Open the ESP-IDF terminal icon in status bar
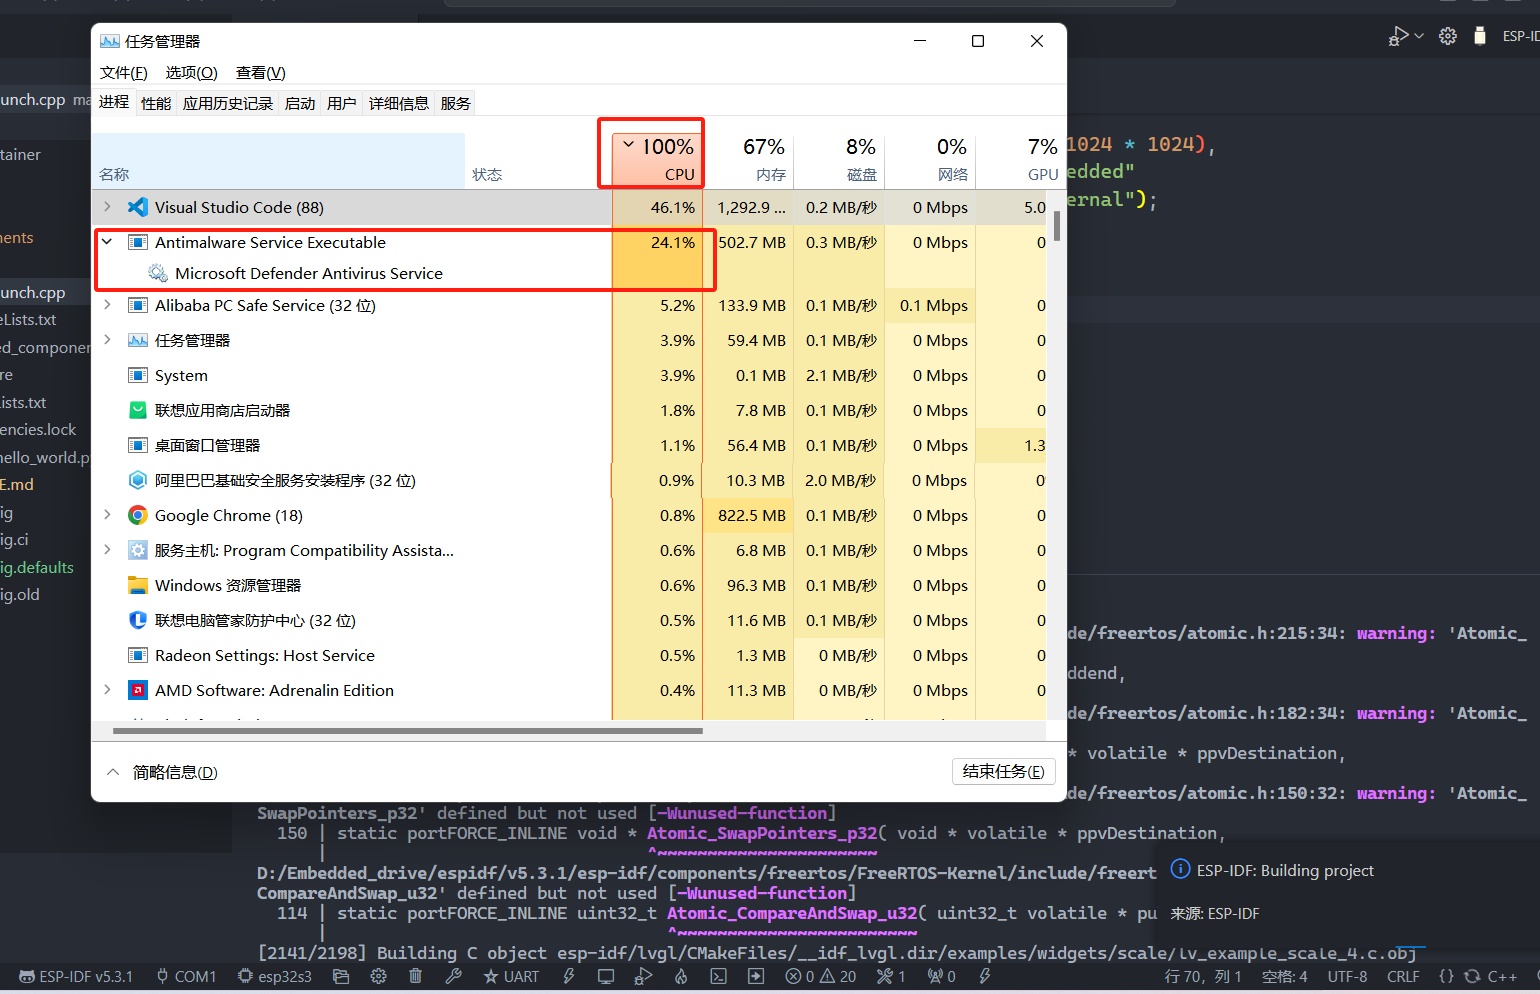Viewport: 1540px width, 994px height. pyautogui.click(x=718, y=976)
